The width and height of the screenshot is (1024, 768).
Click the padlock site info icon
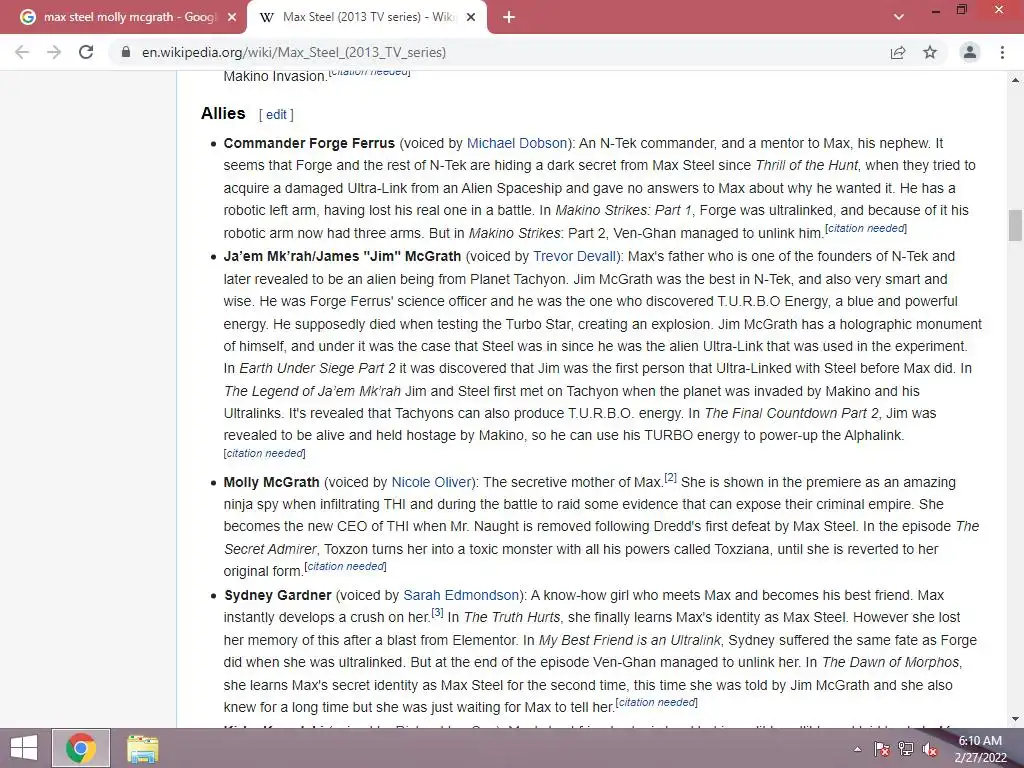pos(126,52)
